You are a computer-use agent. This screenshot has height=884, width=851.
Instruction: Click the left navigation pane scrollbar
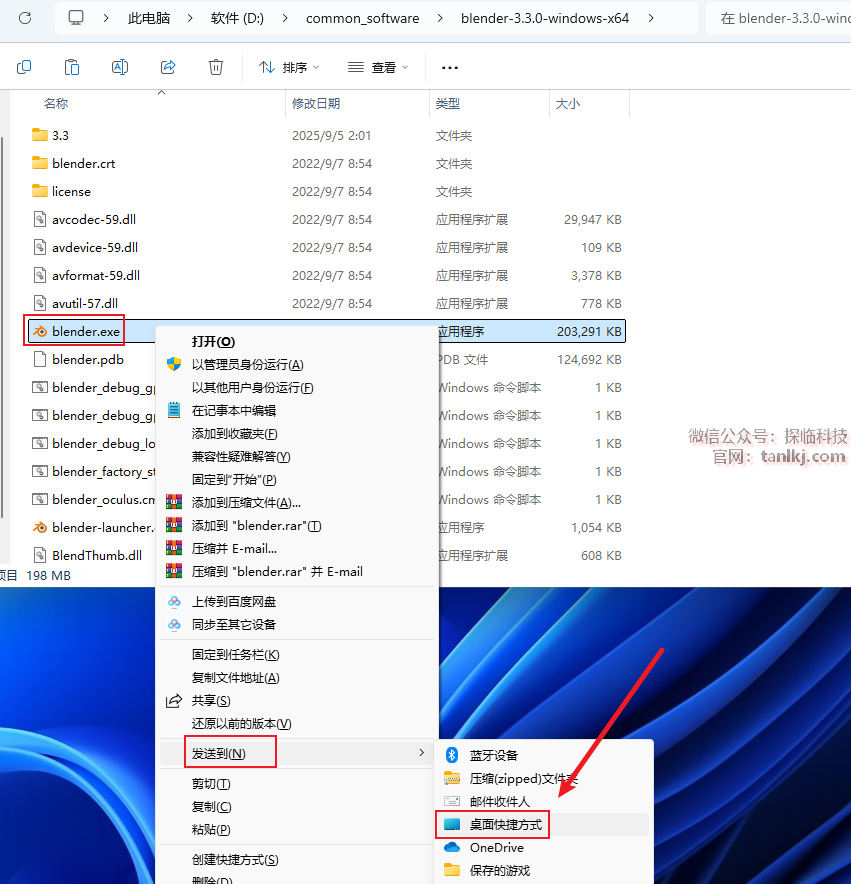pyautogui.click(x=3, y=327)
